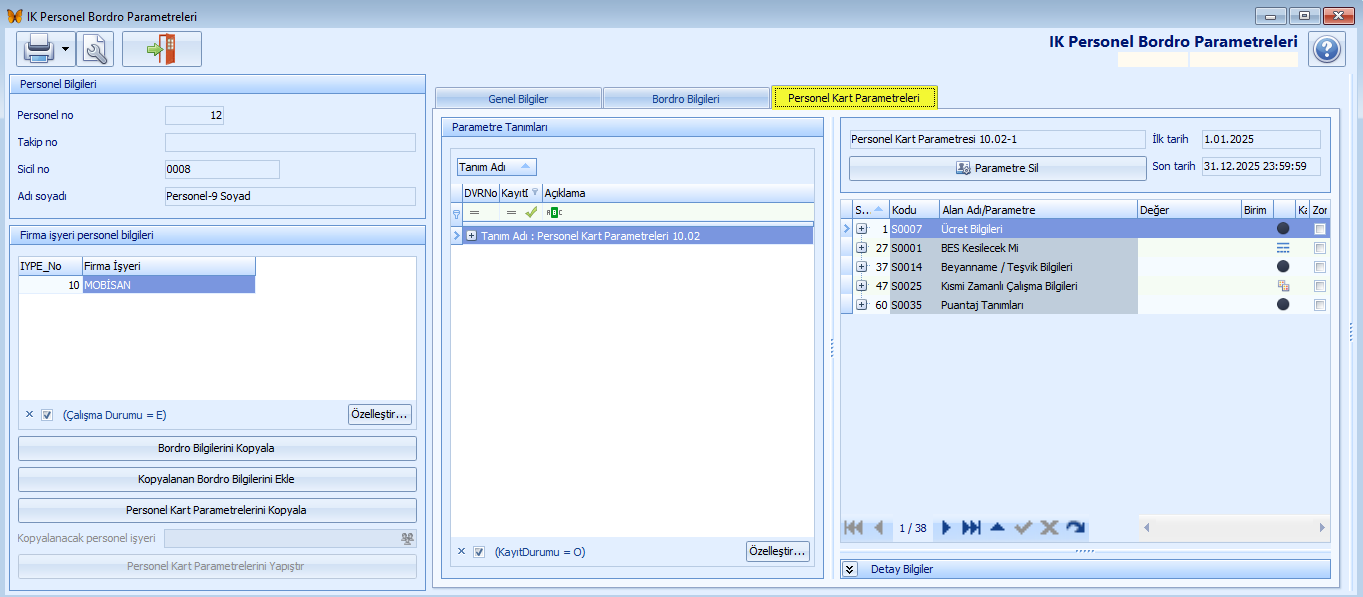Tick the checkbox in Ücret Bilgileri row

[1320, 229]
